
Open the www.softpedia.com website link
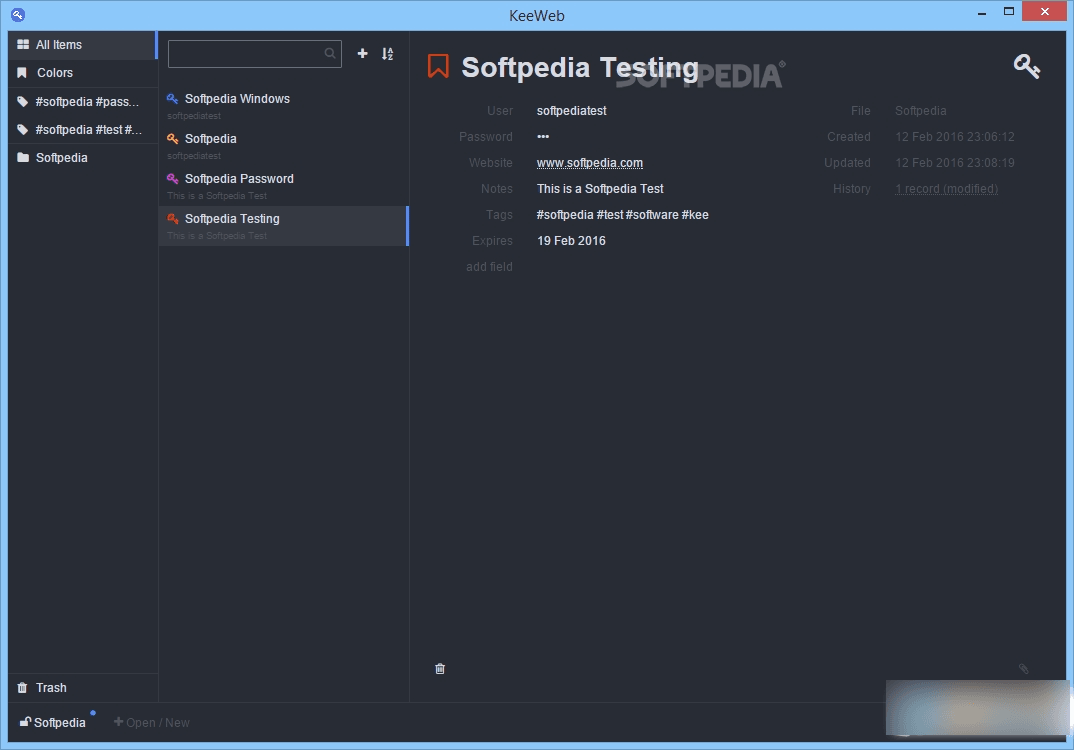[590, 163]
